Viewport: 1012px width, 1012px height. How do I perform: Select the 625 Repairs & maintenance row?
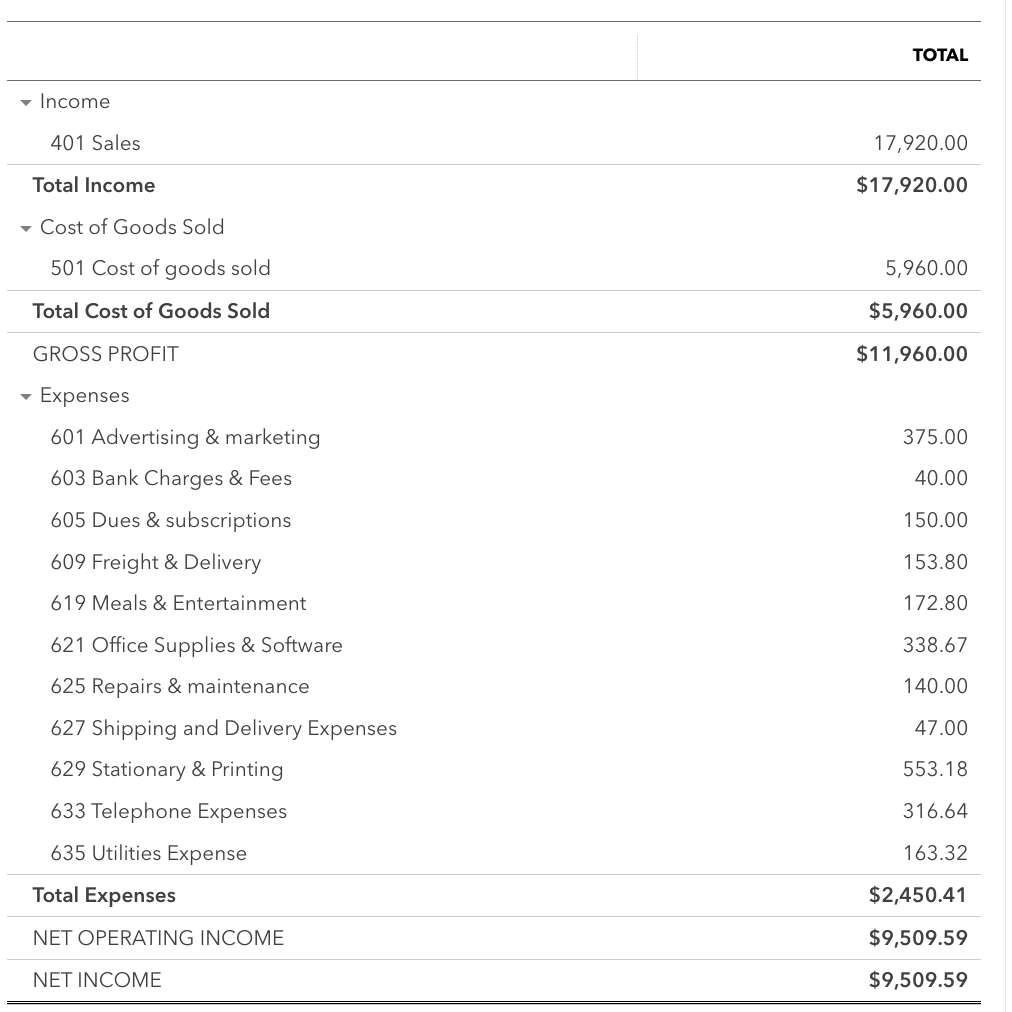point(180,686)
